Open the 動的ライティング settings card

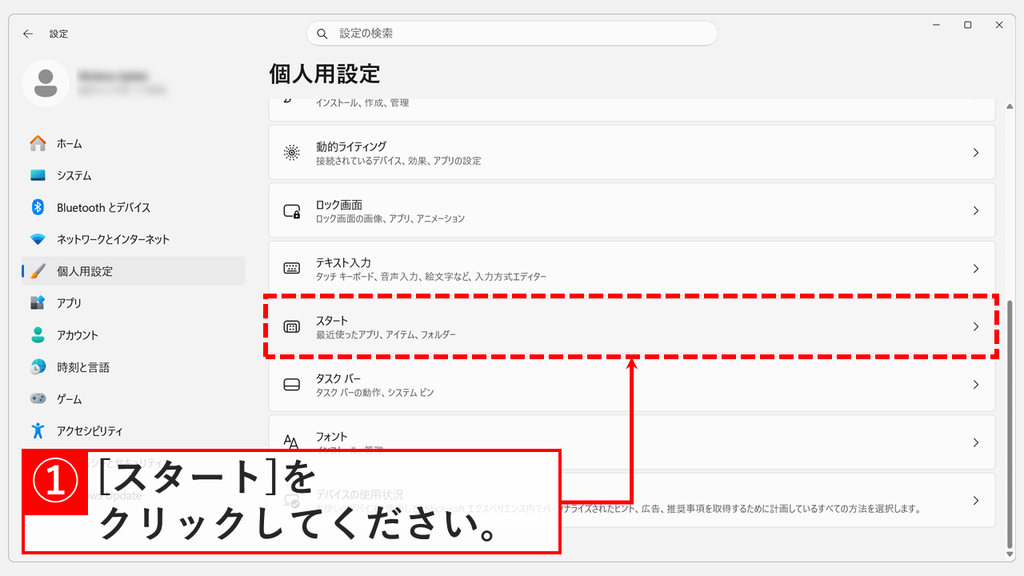[x=632, y=153]
